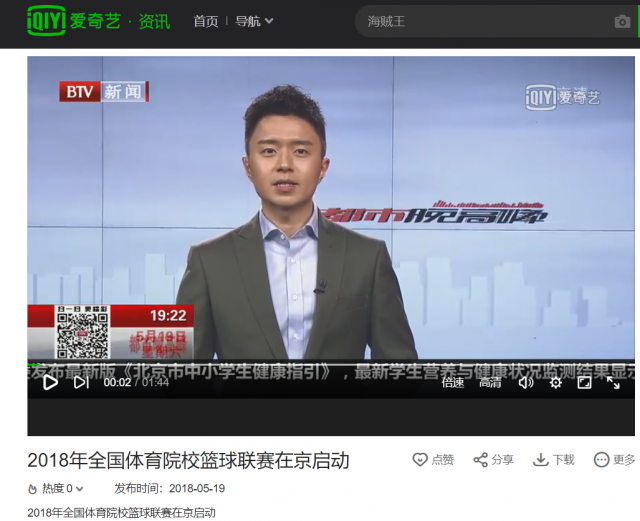Screen dimensions: 640x521
Task: Open 更多 more options
Action: 614,460
